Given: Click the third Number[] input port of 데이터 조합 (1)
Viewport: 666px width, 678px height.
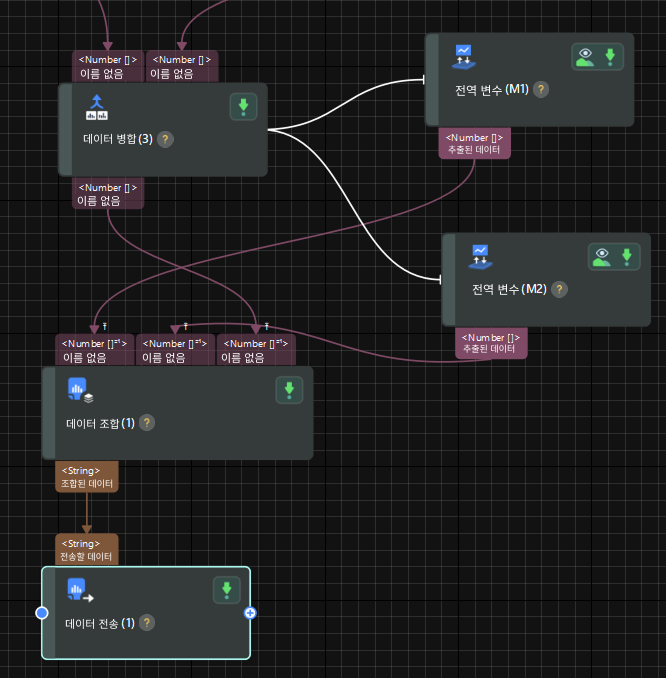Looking at the screenshot, I should [x=256, y=350].
